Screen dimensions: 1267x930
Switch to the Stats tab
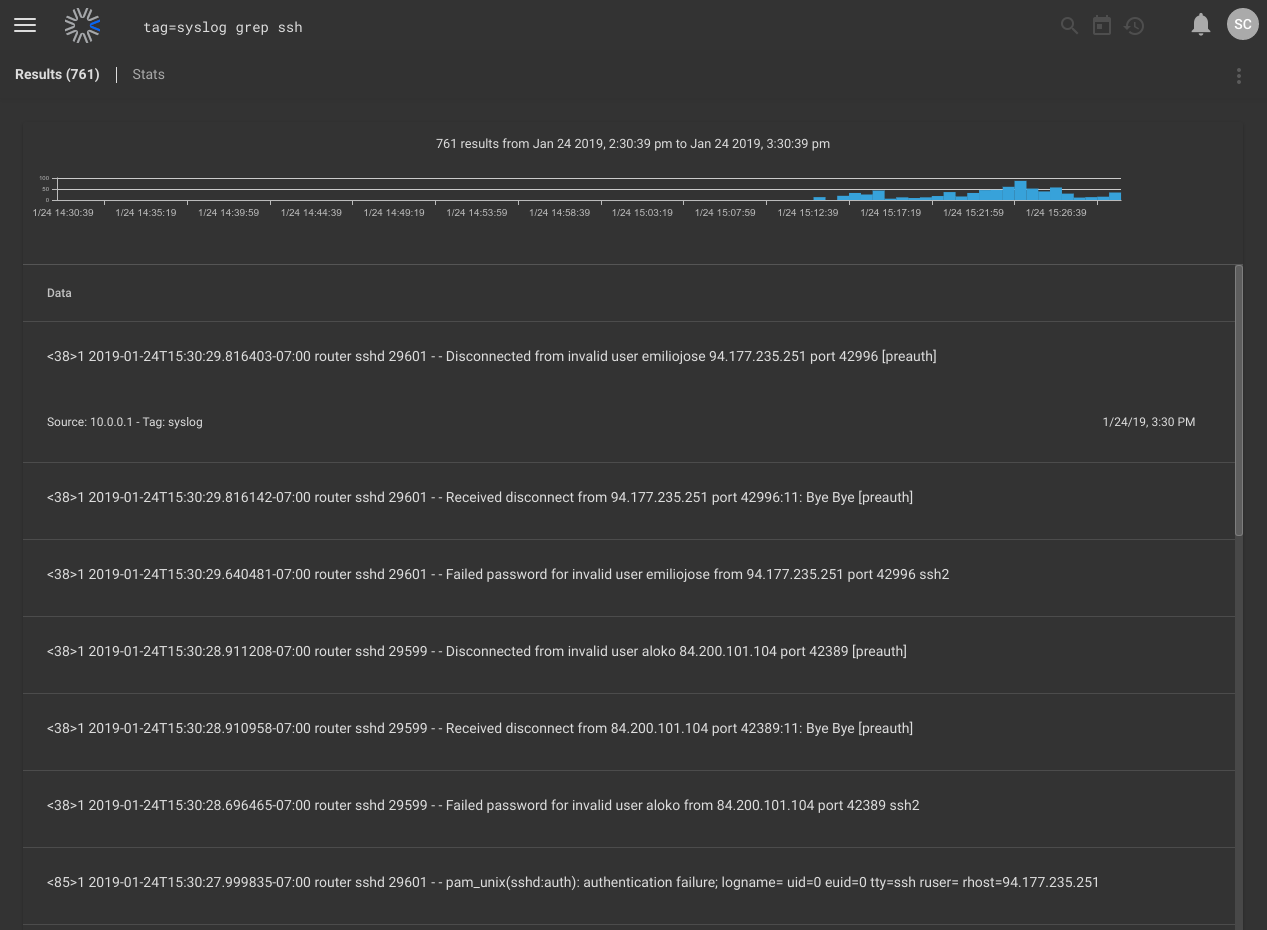click(148, 74)
